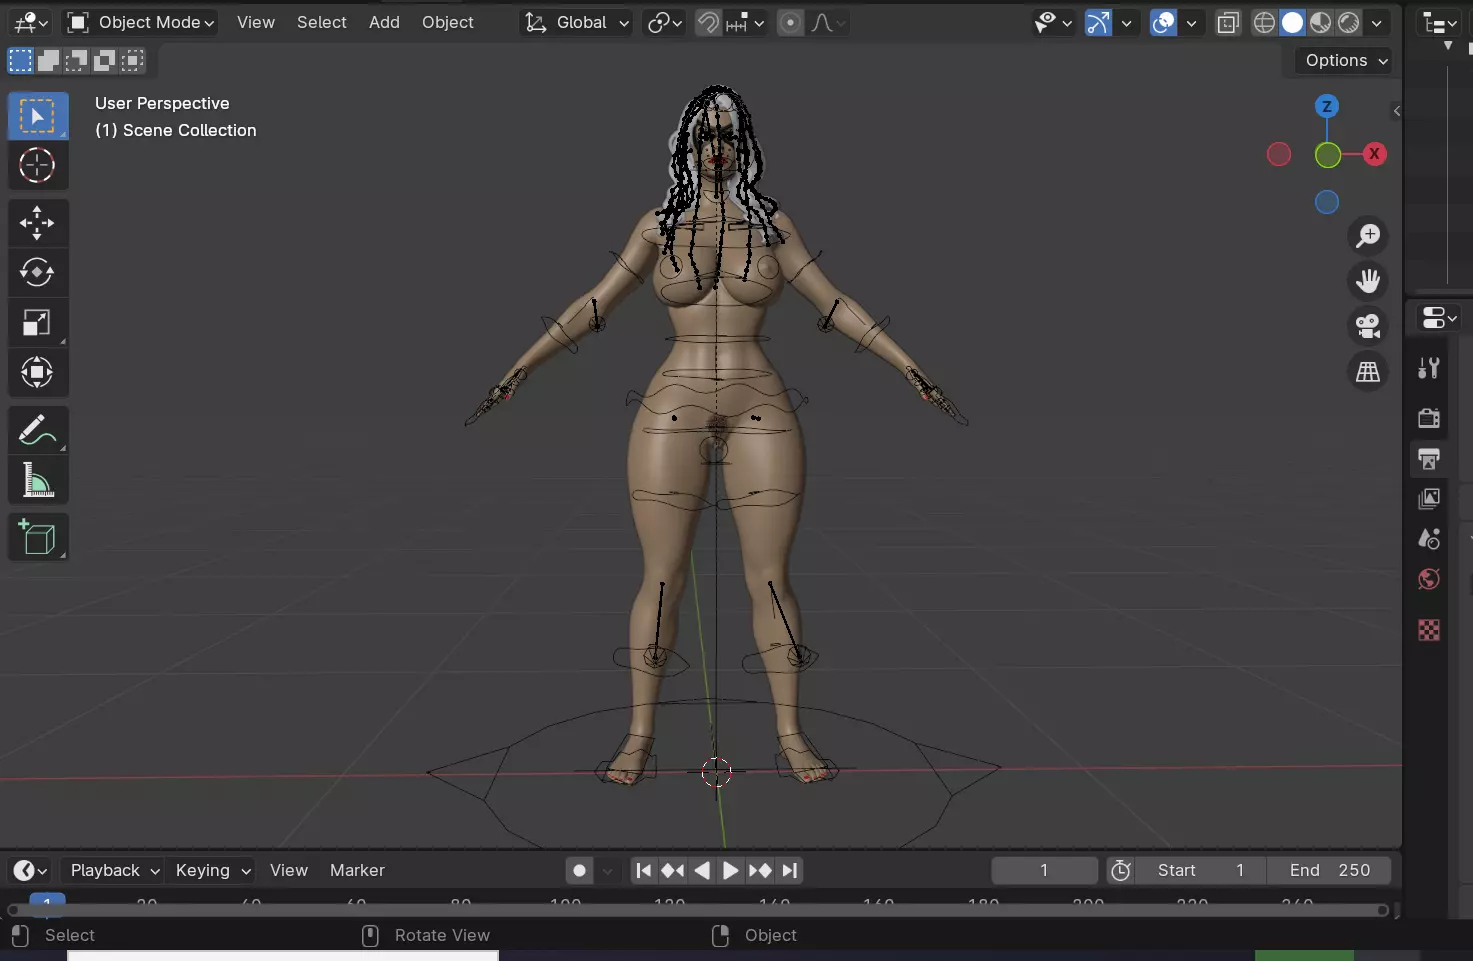
Task: Open the Add menu
Action: point(384,22)
